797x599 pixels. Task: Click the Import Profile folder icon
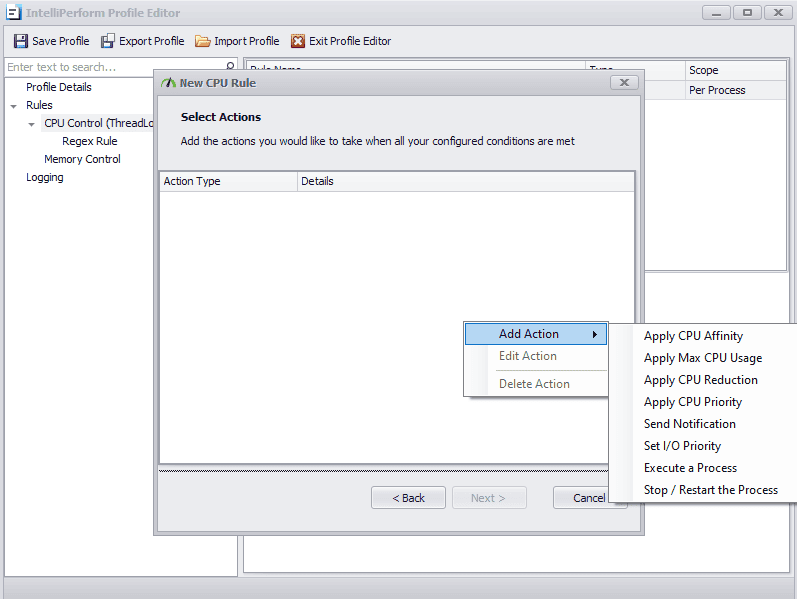202,41
